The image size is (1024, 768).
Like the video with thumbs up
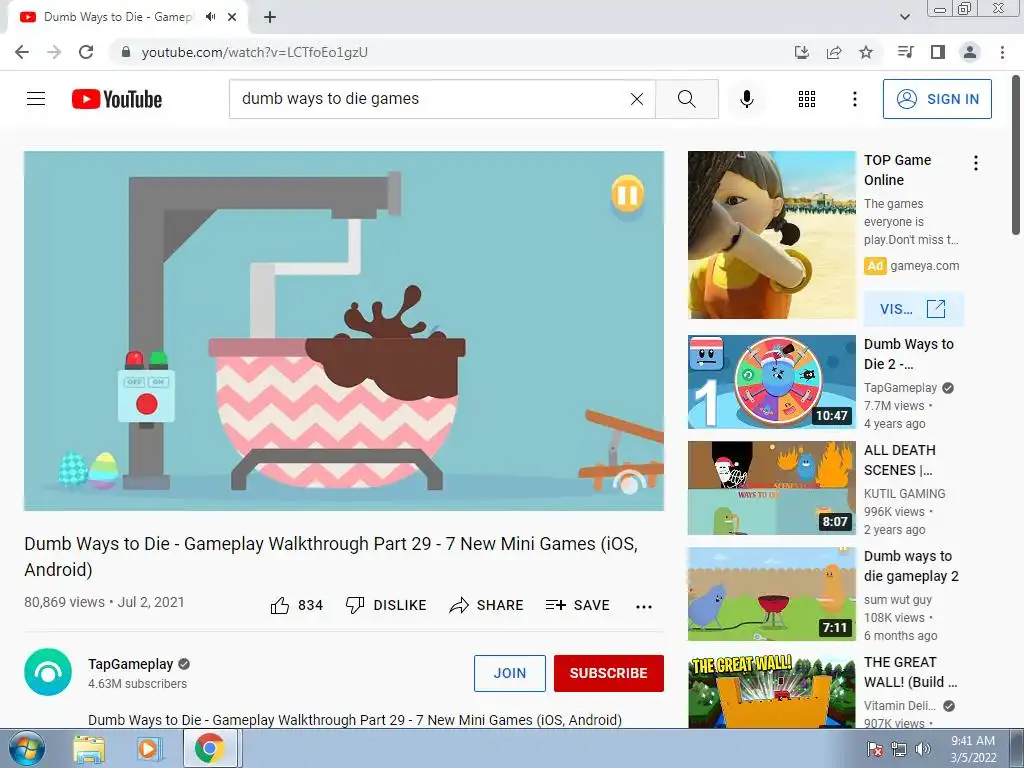[x=296, y=605]
